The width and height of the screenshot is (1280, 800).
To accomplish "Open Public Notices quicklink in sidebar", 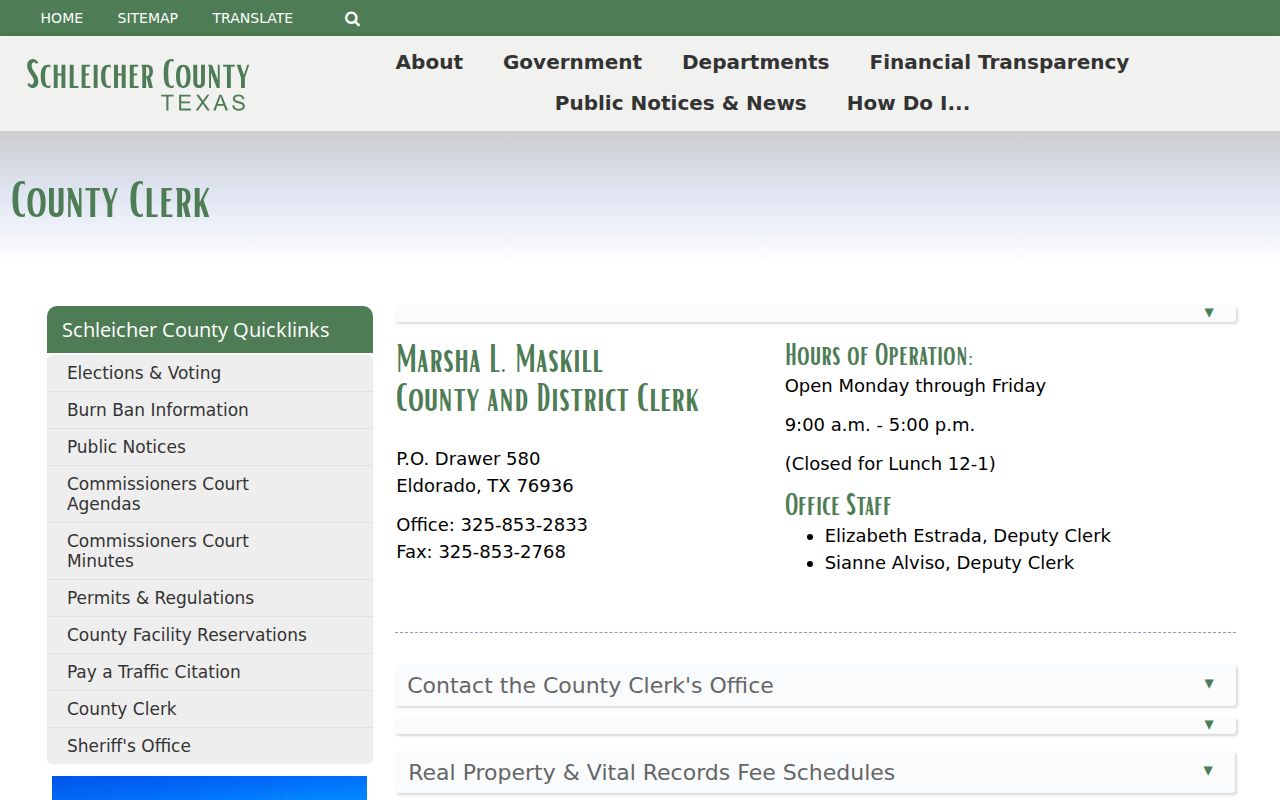I will click(210, 447).
